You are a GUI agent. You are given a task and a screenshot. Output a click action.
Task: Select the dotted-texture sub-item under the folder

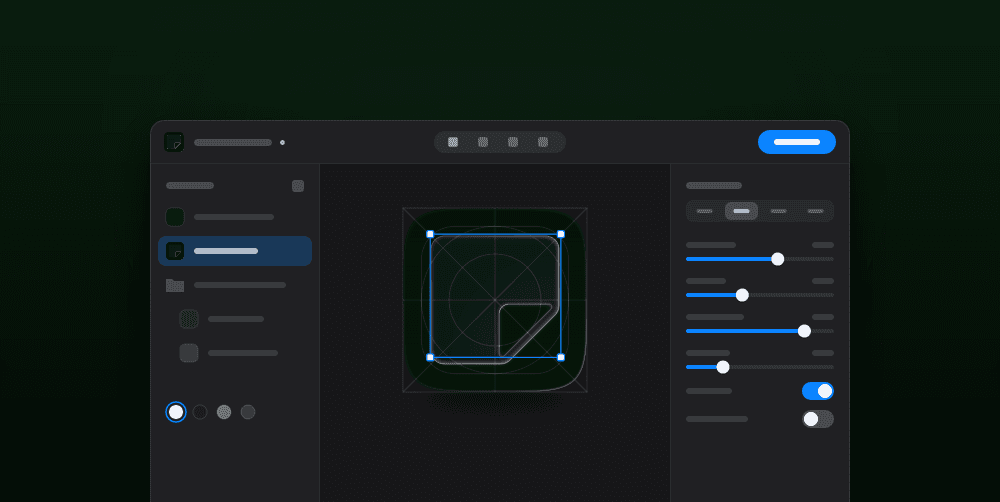(235, 319)
